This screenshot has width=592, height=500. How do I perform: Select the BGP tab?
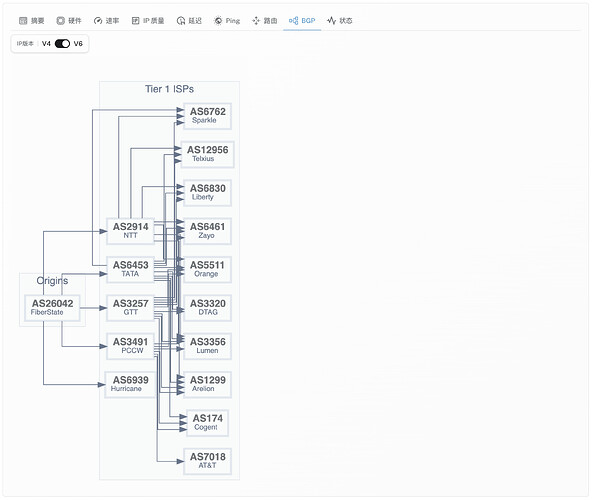click(302, 21)
